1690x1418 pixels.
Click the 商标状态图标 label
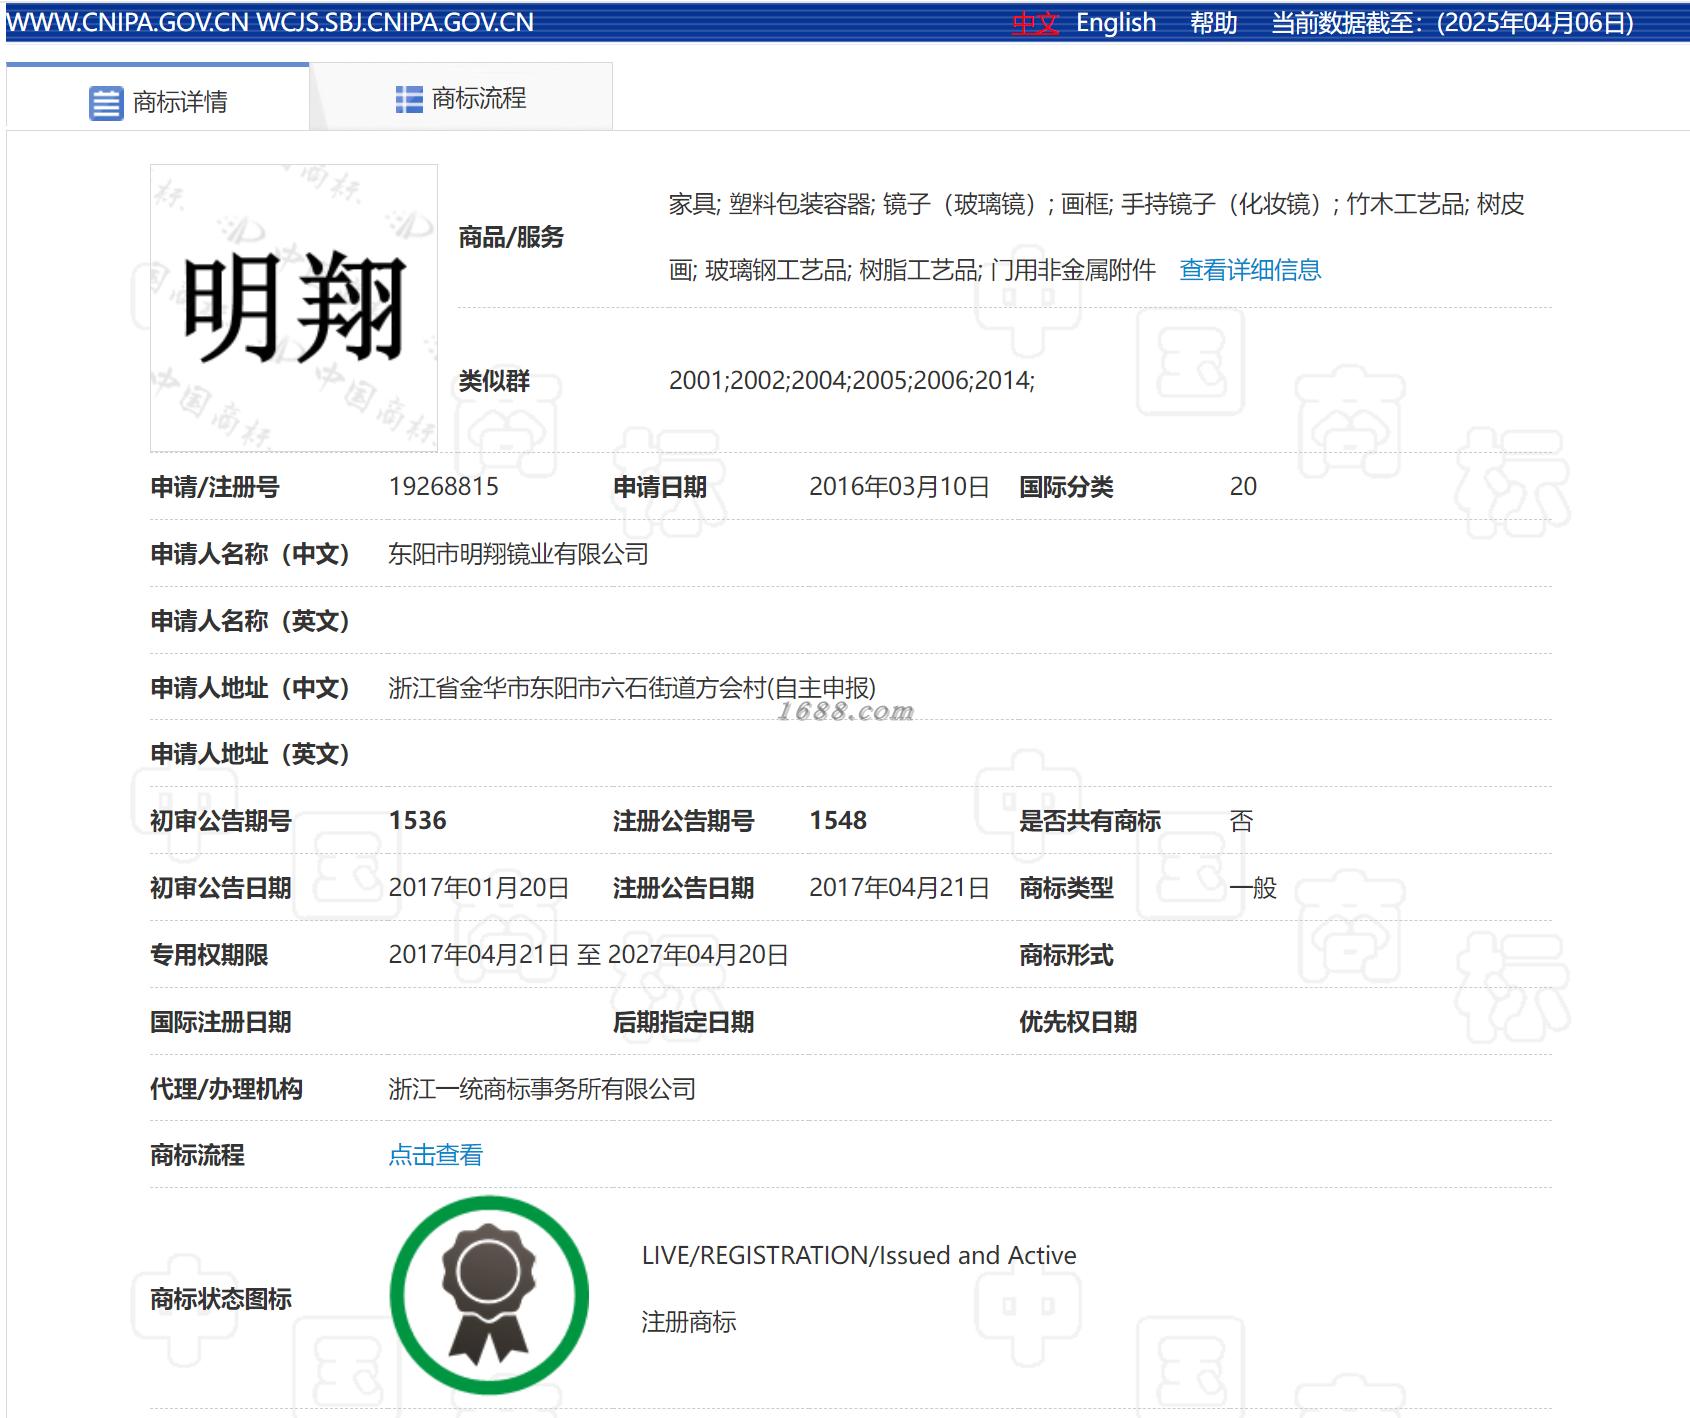click(221, 1299)
